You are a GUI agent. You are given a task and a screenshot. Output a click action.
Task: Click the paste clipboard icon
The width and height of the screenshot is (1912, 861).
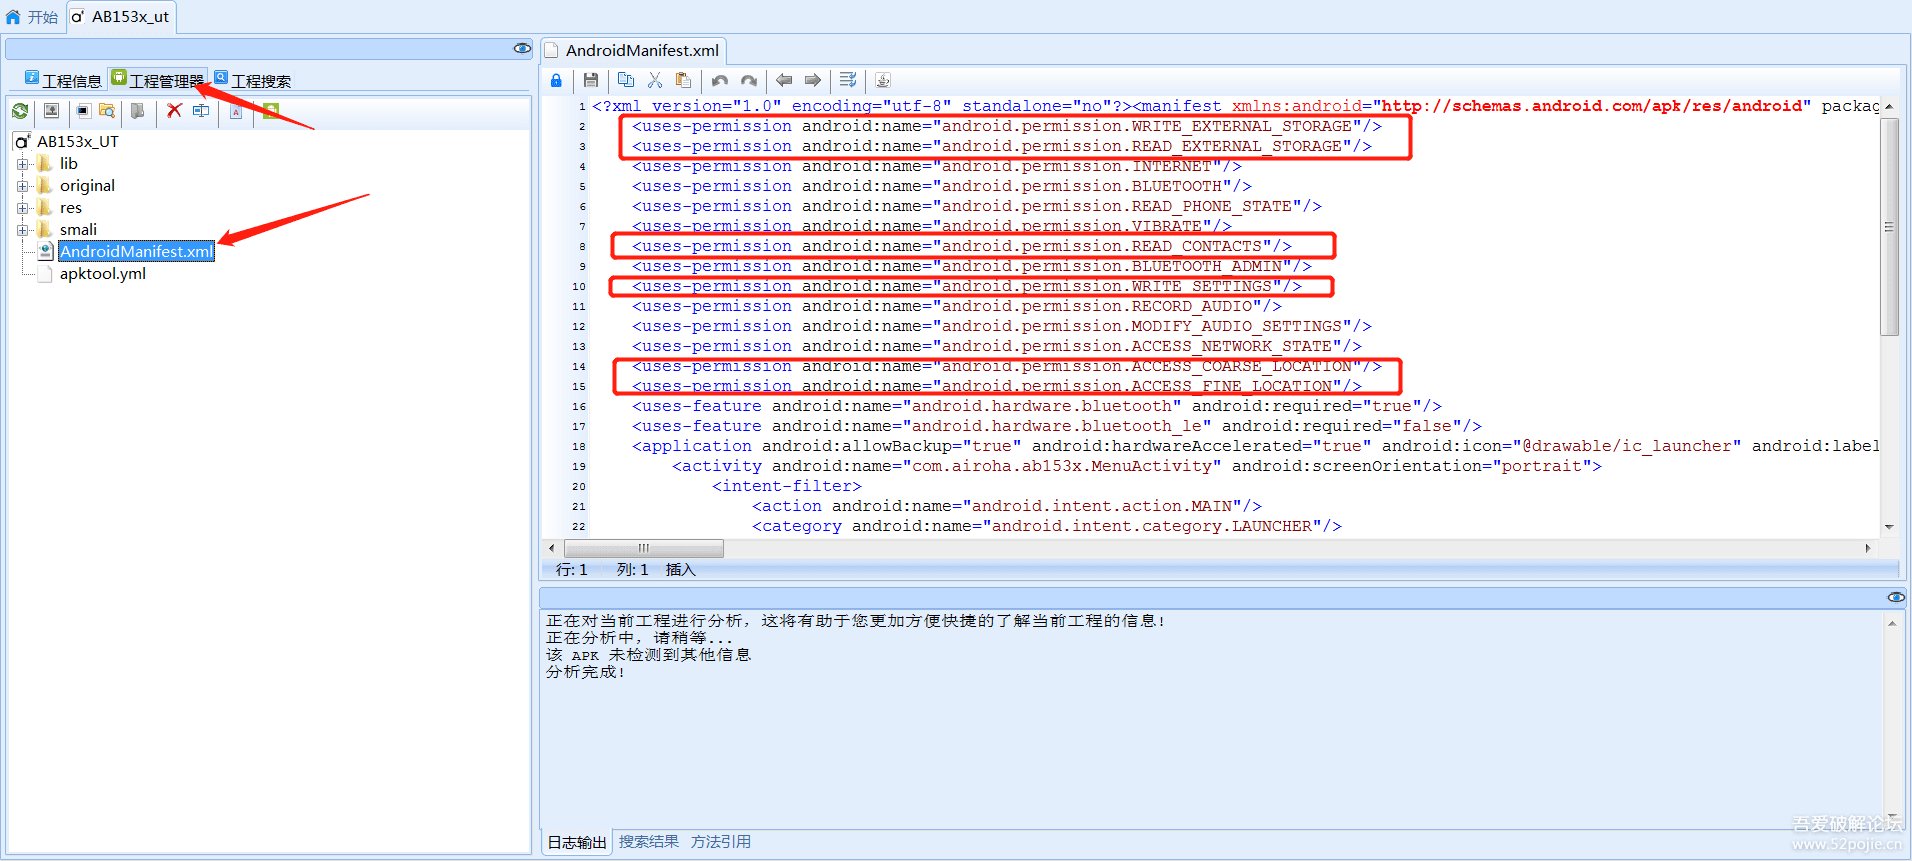(683, 81)
